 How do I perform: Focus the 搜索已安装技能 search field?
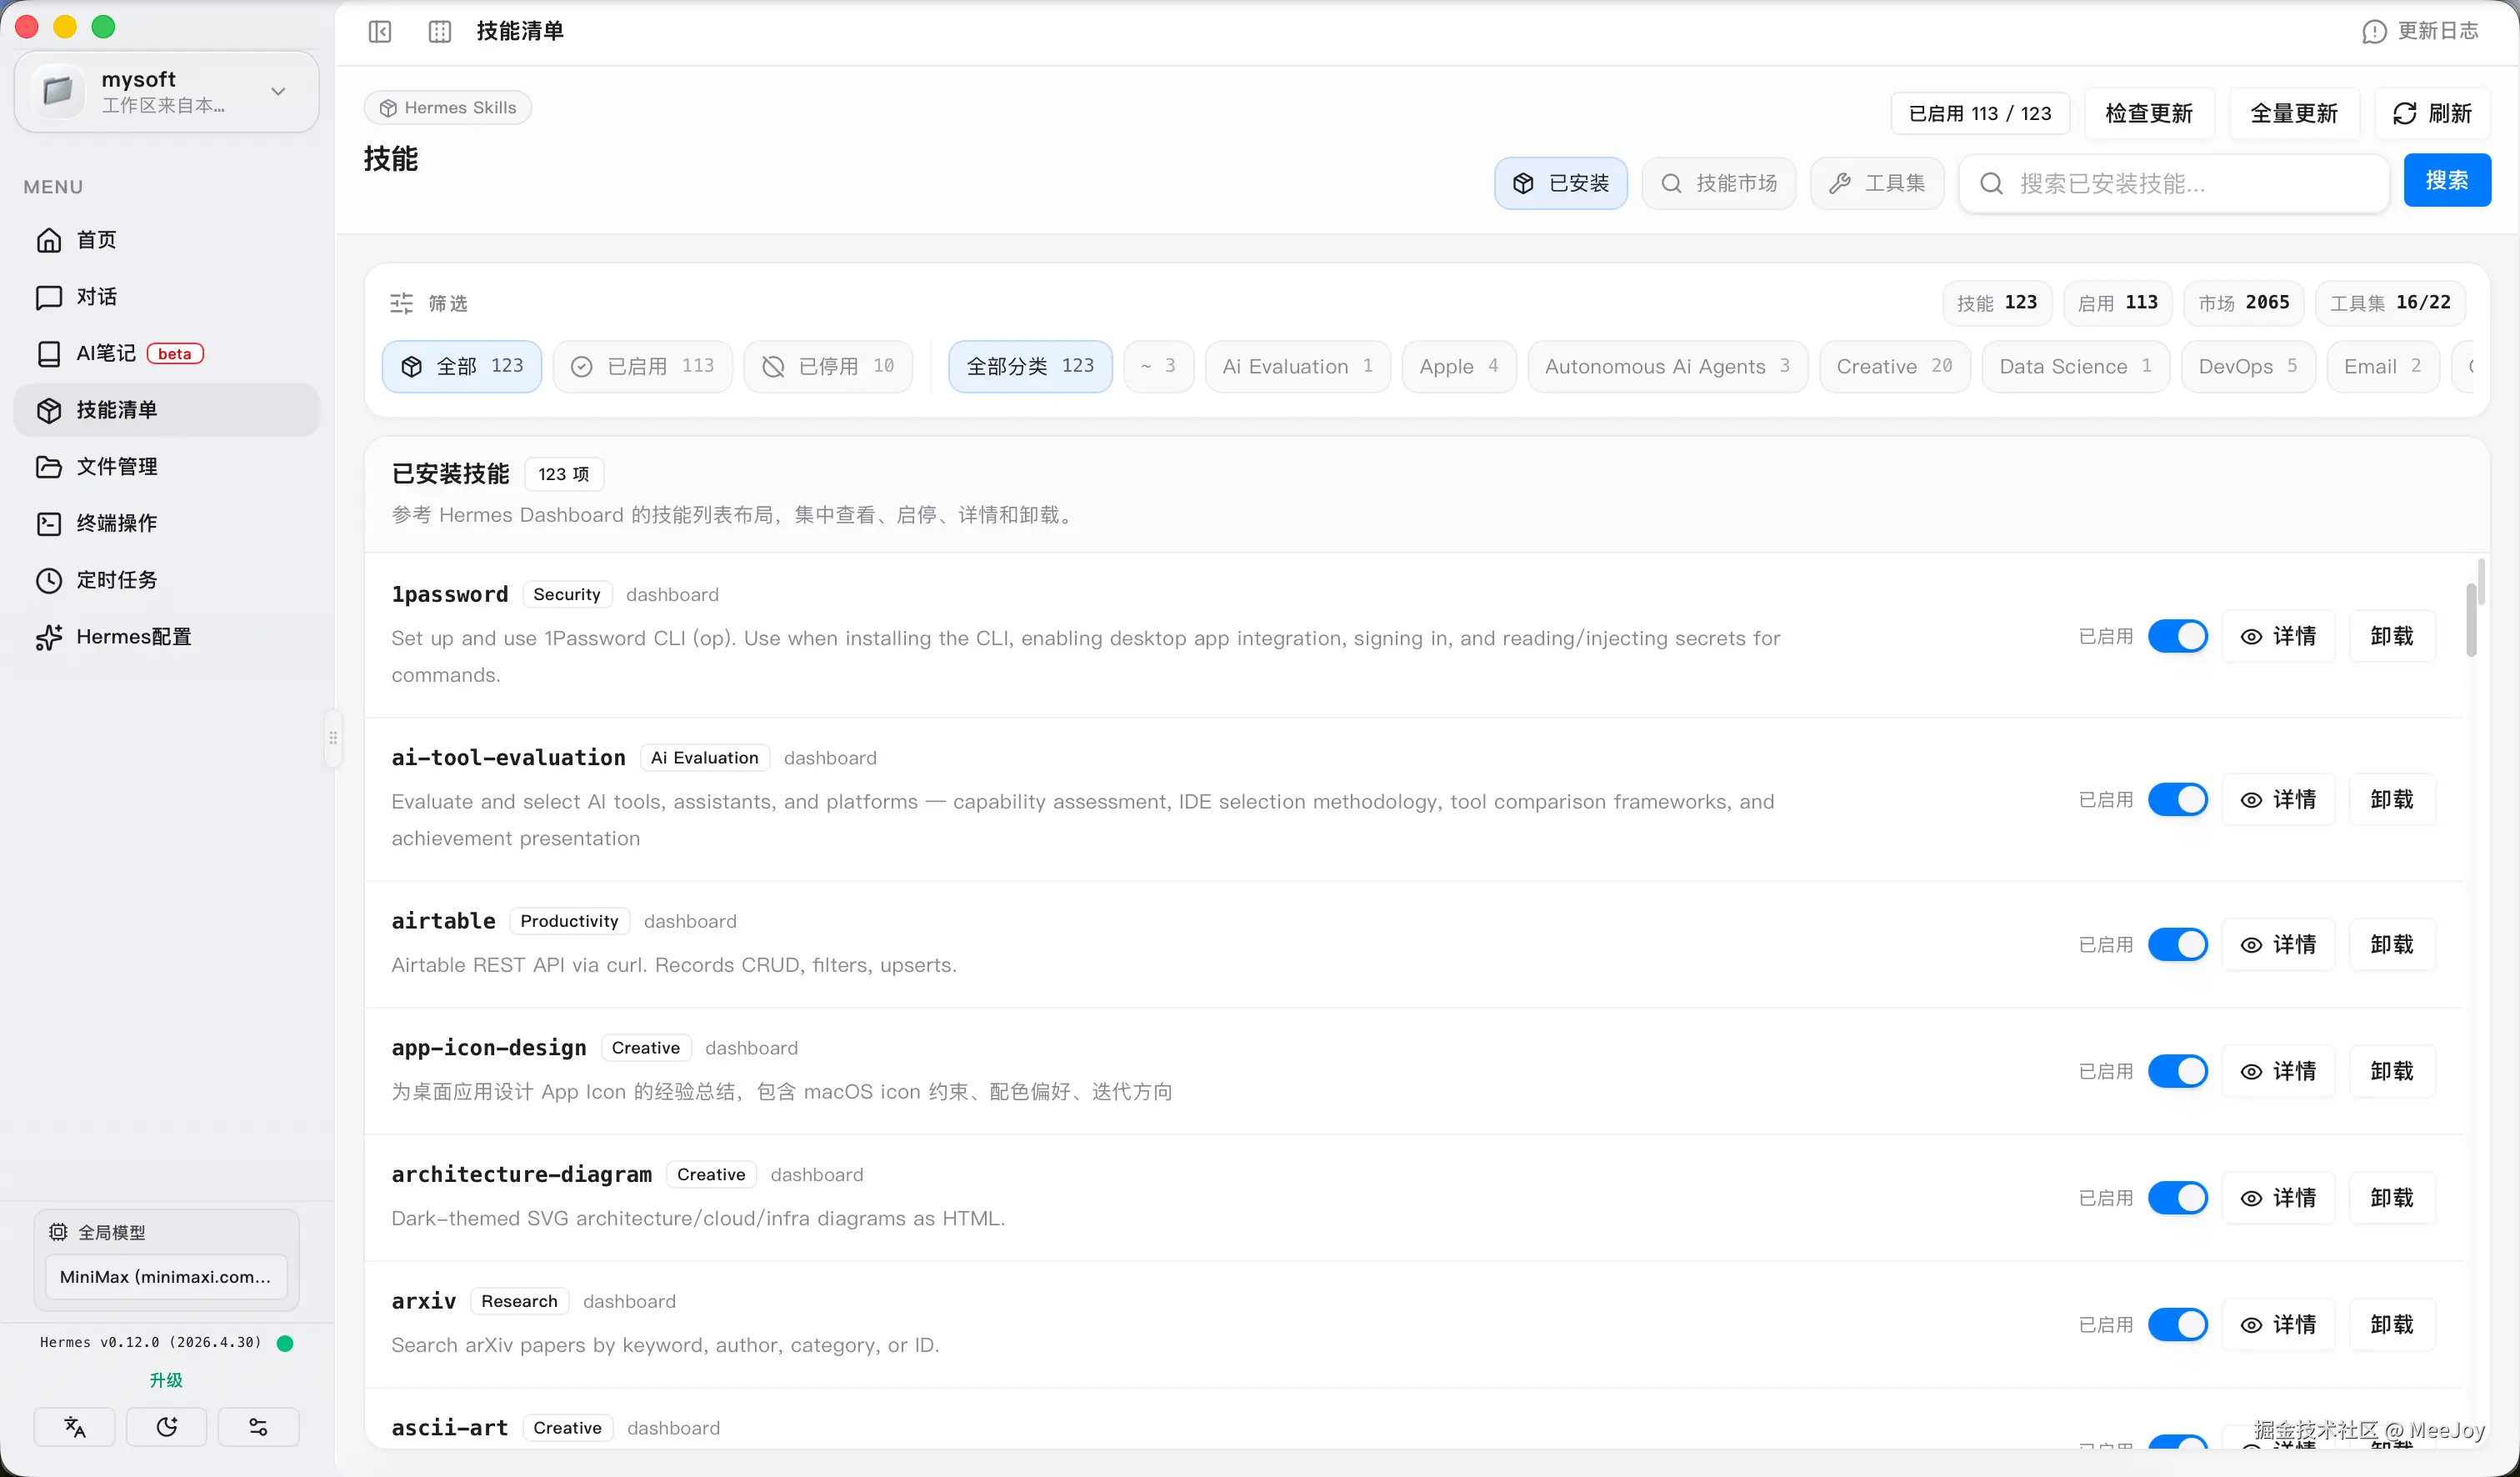click(x=2174, y=183)
